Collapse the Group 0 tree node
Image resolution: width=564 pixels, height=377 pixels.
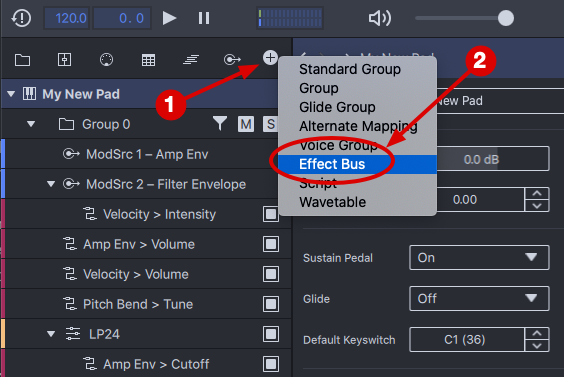pyautogui.click(x=31, y=124)
